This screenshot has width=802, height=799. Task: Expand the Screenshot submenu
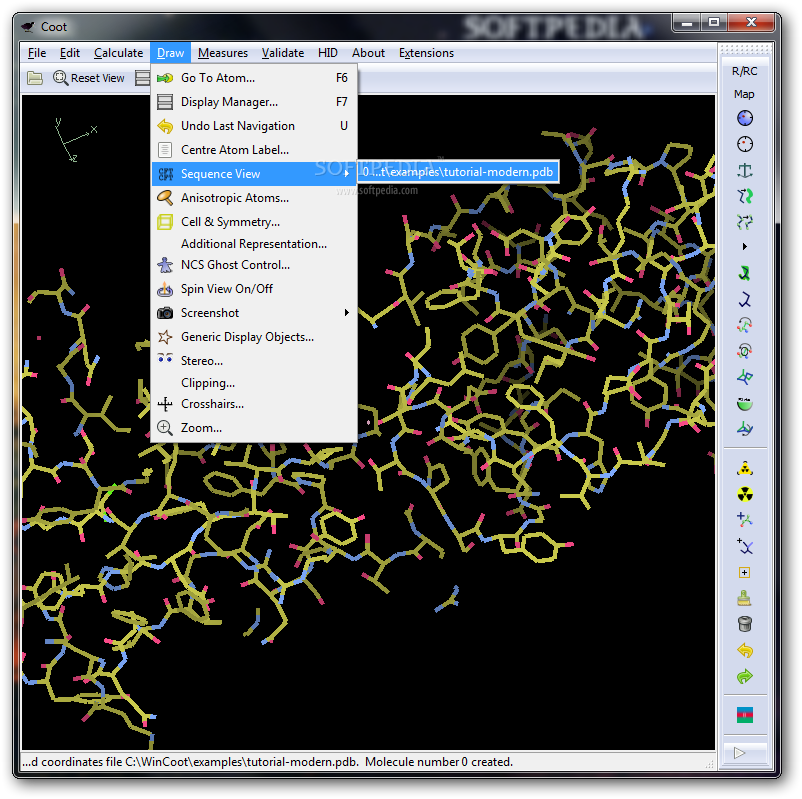(x=254, y=313)
